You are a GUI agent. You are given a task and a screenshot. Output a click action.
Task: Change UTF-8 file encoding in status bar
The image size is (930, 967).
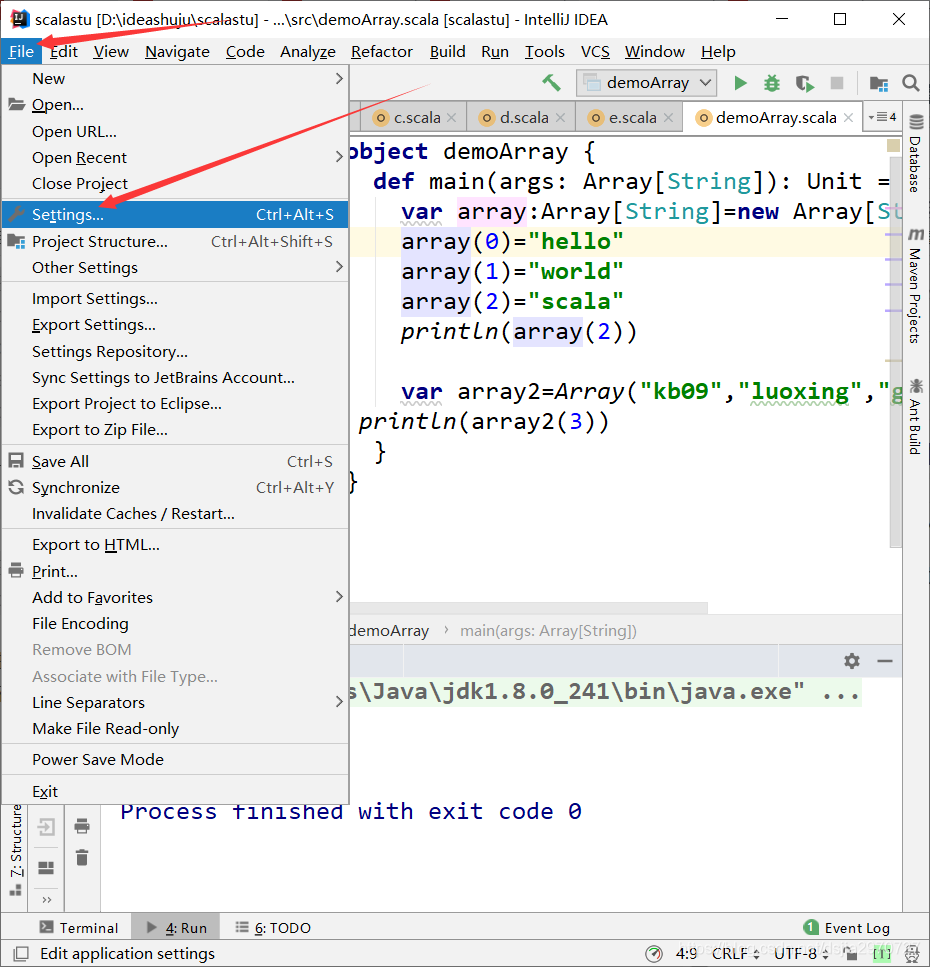[800, 954]
